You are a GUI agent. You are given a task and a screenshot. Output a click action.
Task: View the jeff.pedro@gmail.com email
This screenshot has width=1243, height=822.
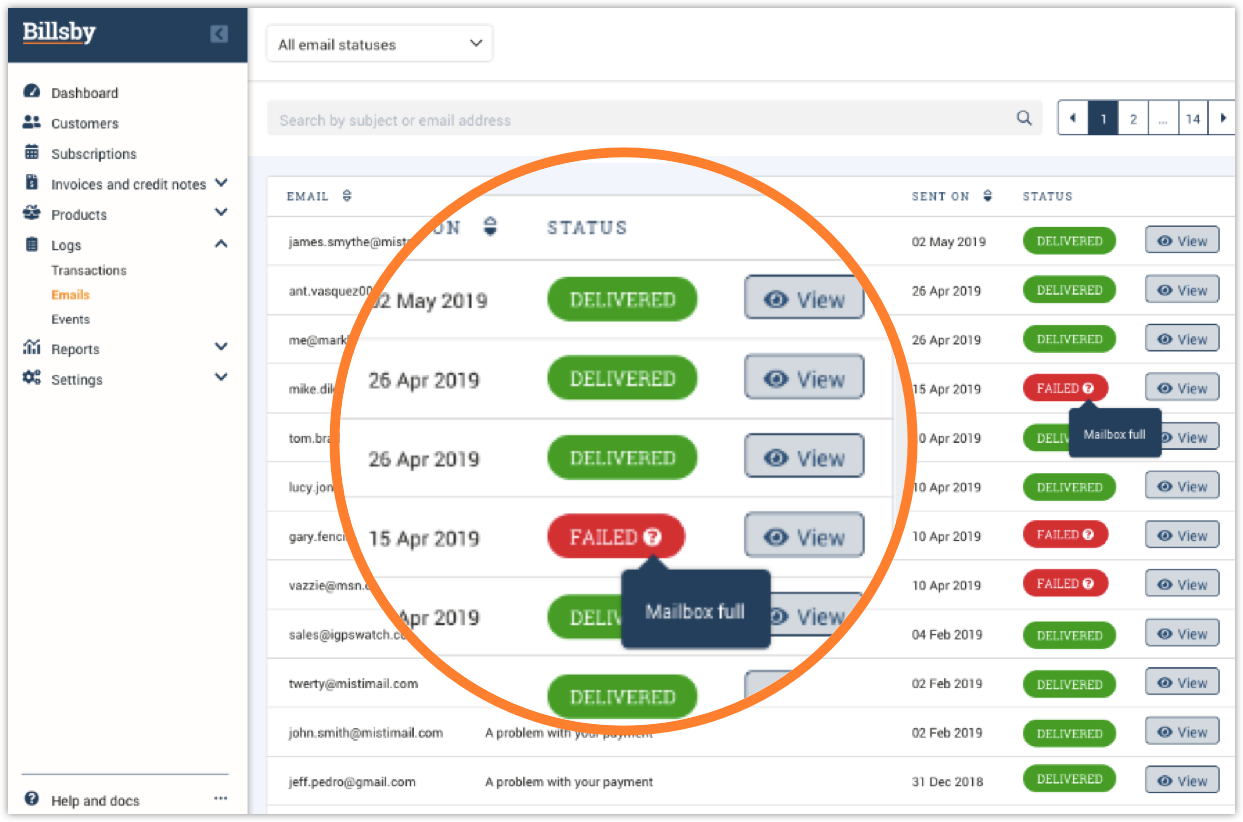point(1182,780)
